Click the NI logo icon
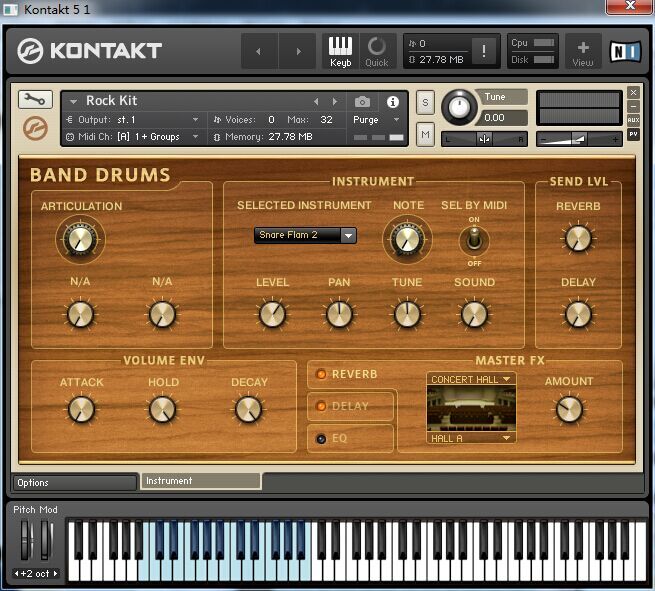Image resolution: width=655 pixels, height=591 pixels. tap(625, 51)
